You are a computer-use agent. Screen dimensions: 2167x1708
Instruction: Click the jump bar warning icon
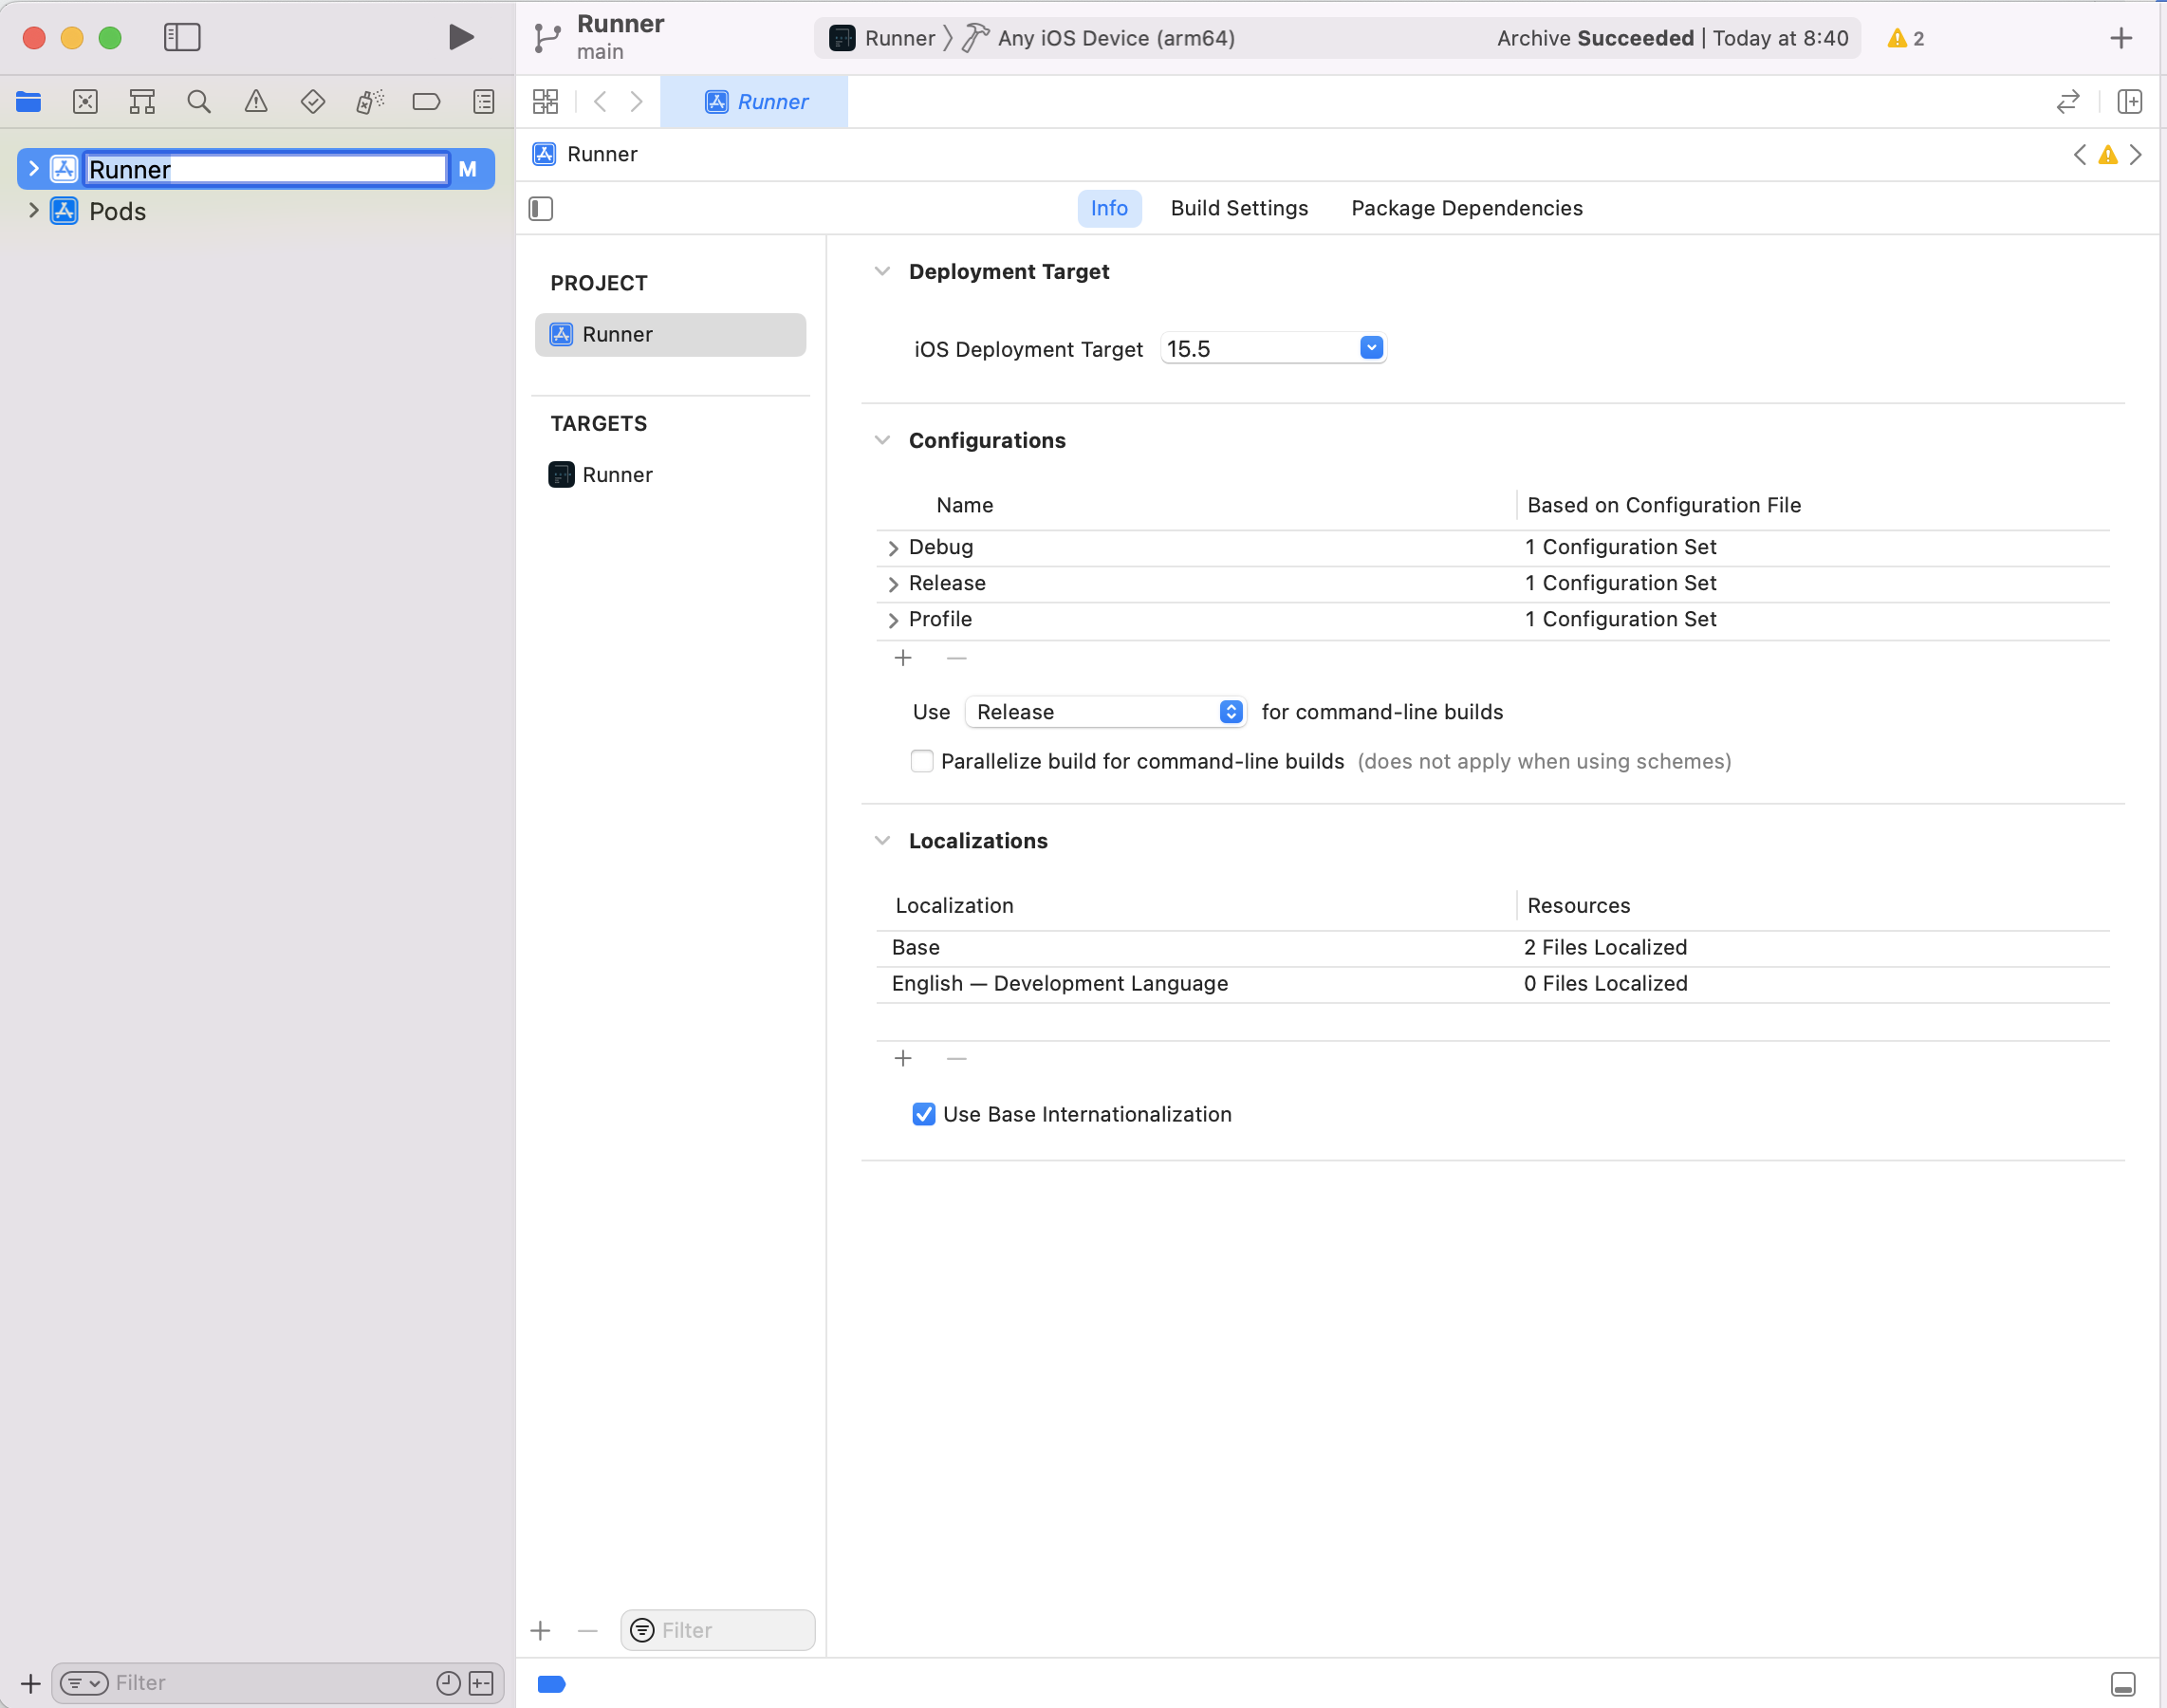pyautogui.click(x=2108, y=154)
